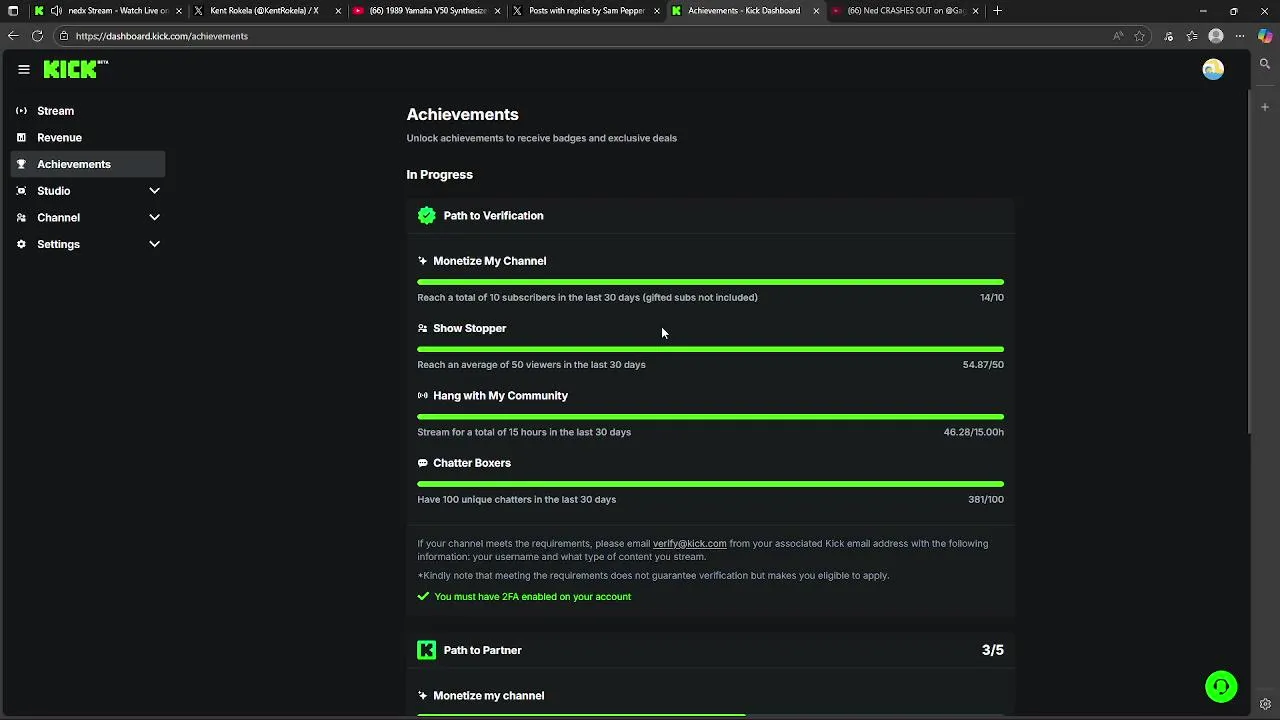Open the green support chat bubble
The width and height of the screenshot is (1280, 720).
(x=1221, y=687)
